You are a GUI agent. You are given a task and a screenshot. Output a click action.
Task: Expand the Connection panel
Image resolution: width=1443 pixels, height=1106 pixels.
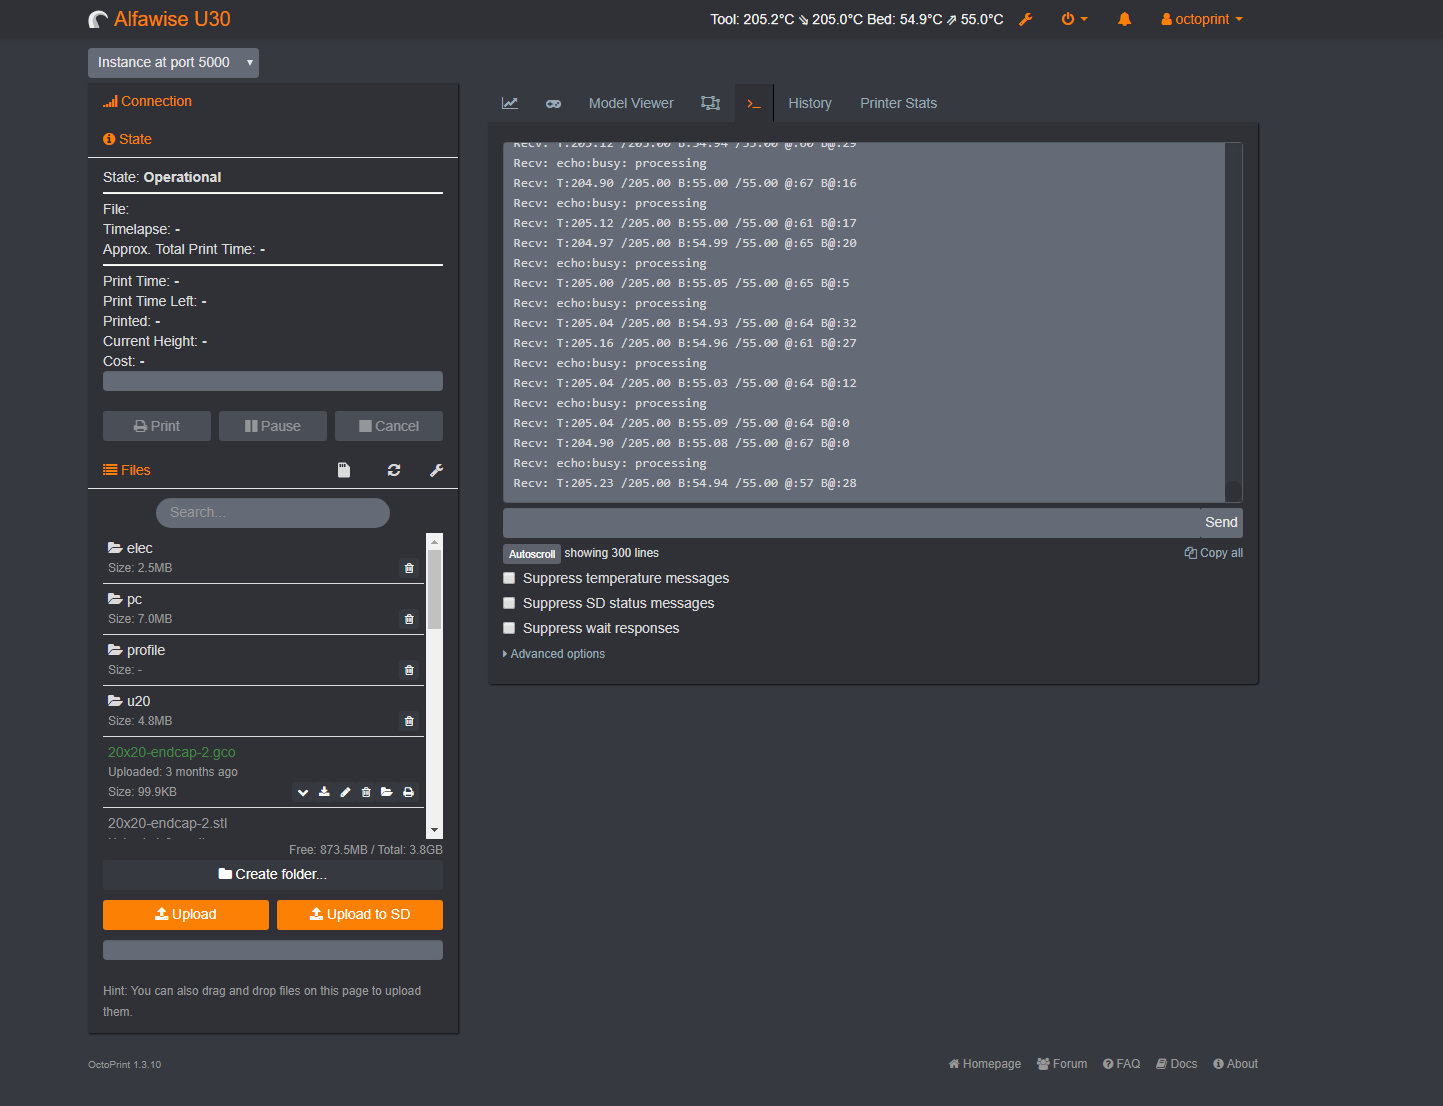click(x=147, y=101)
